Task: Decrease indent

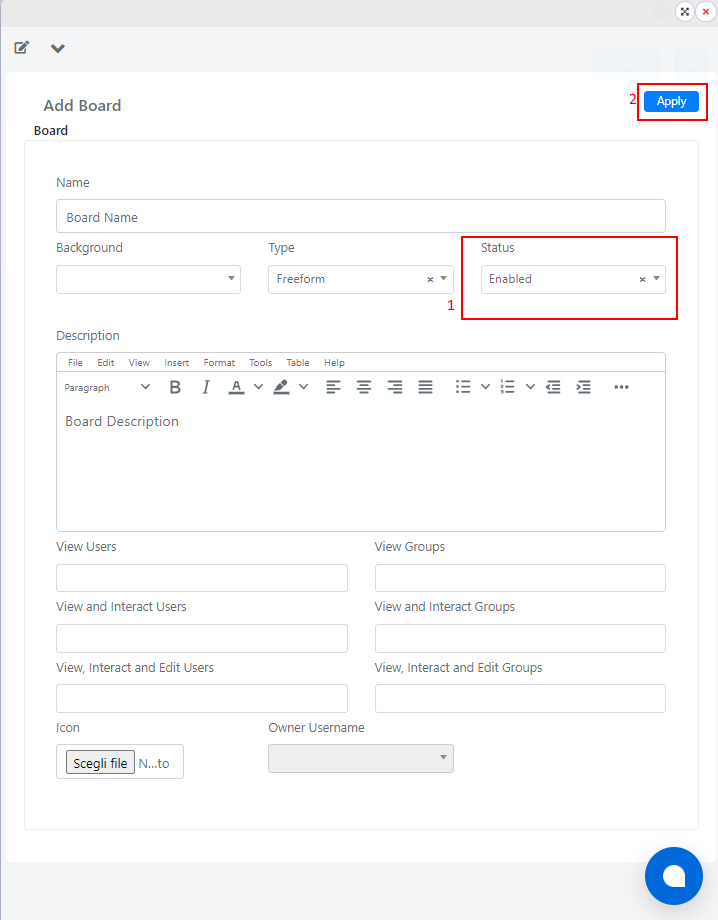Action: tap(553, 387)
